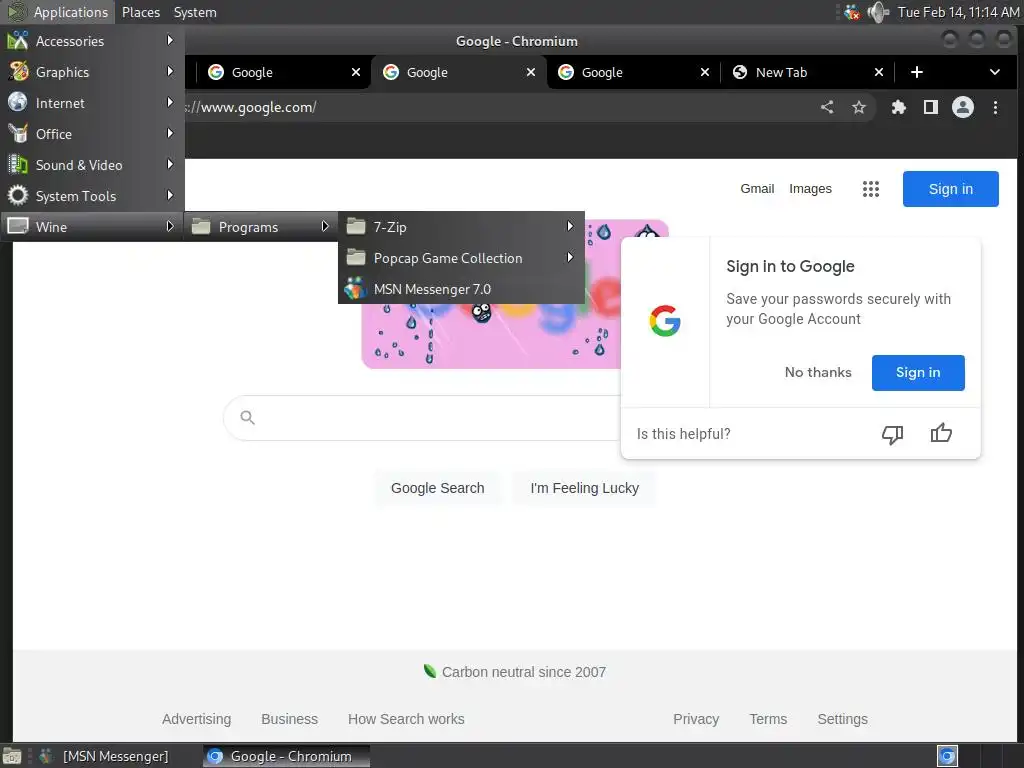This screenshot has width=1024, height=768.
Task: Click Sign in inside the Google popup
Action: [918, 372]
